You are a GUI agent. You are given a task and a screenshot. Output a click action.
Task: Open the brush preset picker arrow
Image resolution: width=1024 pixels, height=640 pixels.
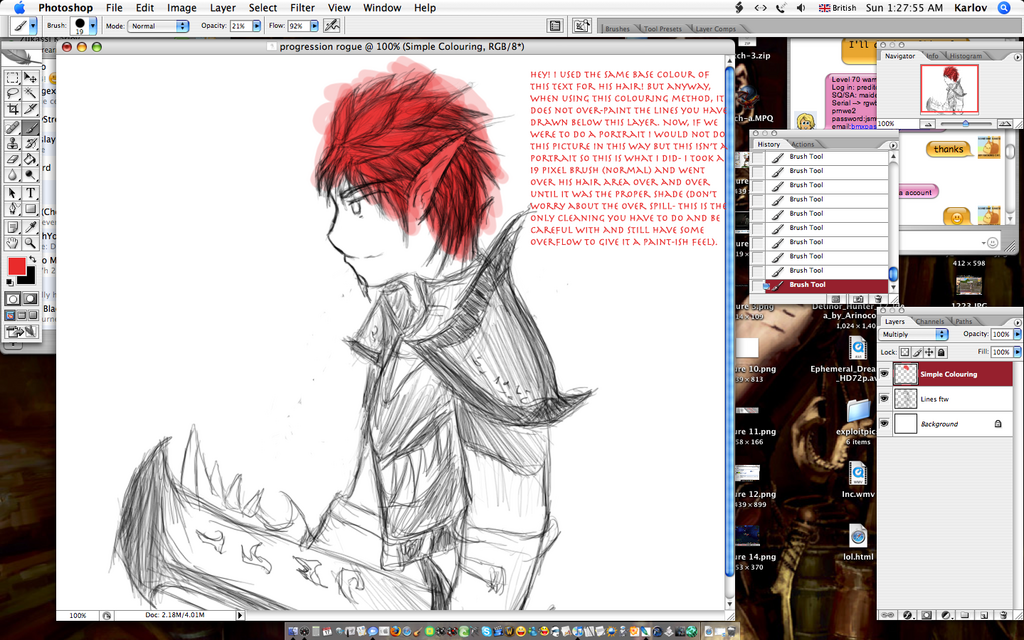click(93, 26)
